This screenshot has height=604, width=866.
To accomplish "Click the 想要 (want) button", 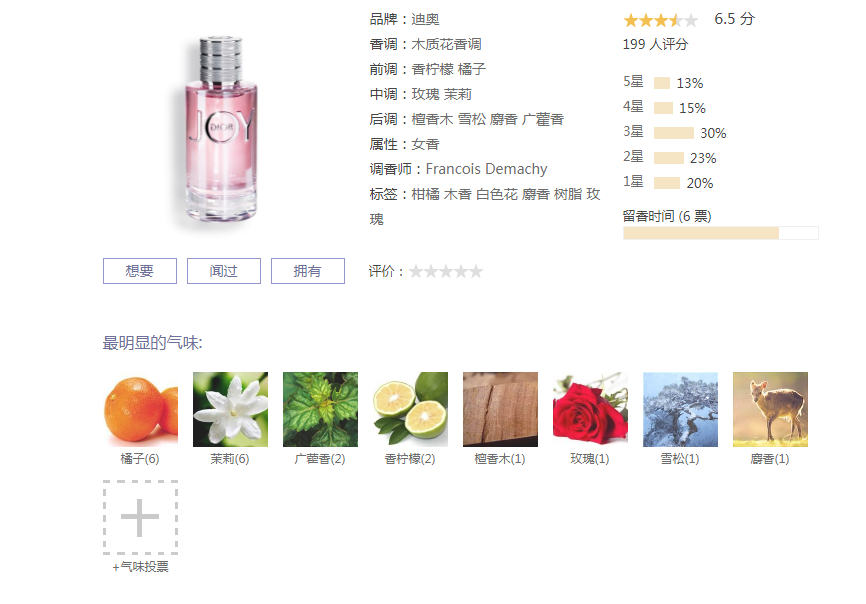I will pyautogui.click(x=140, y=271).
